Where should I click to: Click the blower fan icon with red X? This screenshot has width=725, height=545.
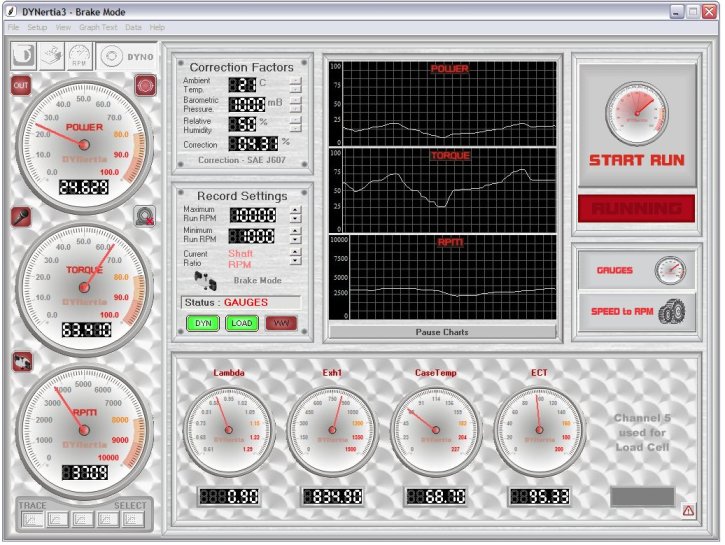(x=144, y=216)
